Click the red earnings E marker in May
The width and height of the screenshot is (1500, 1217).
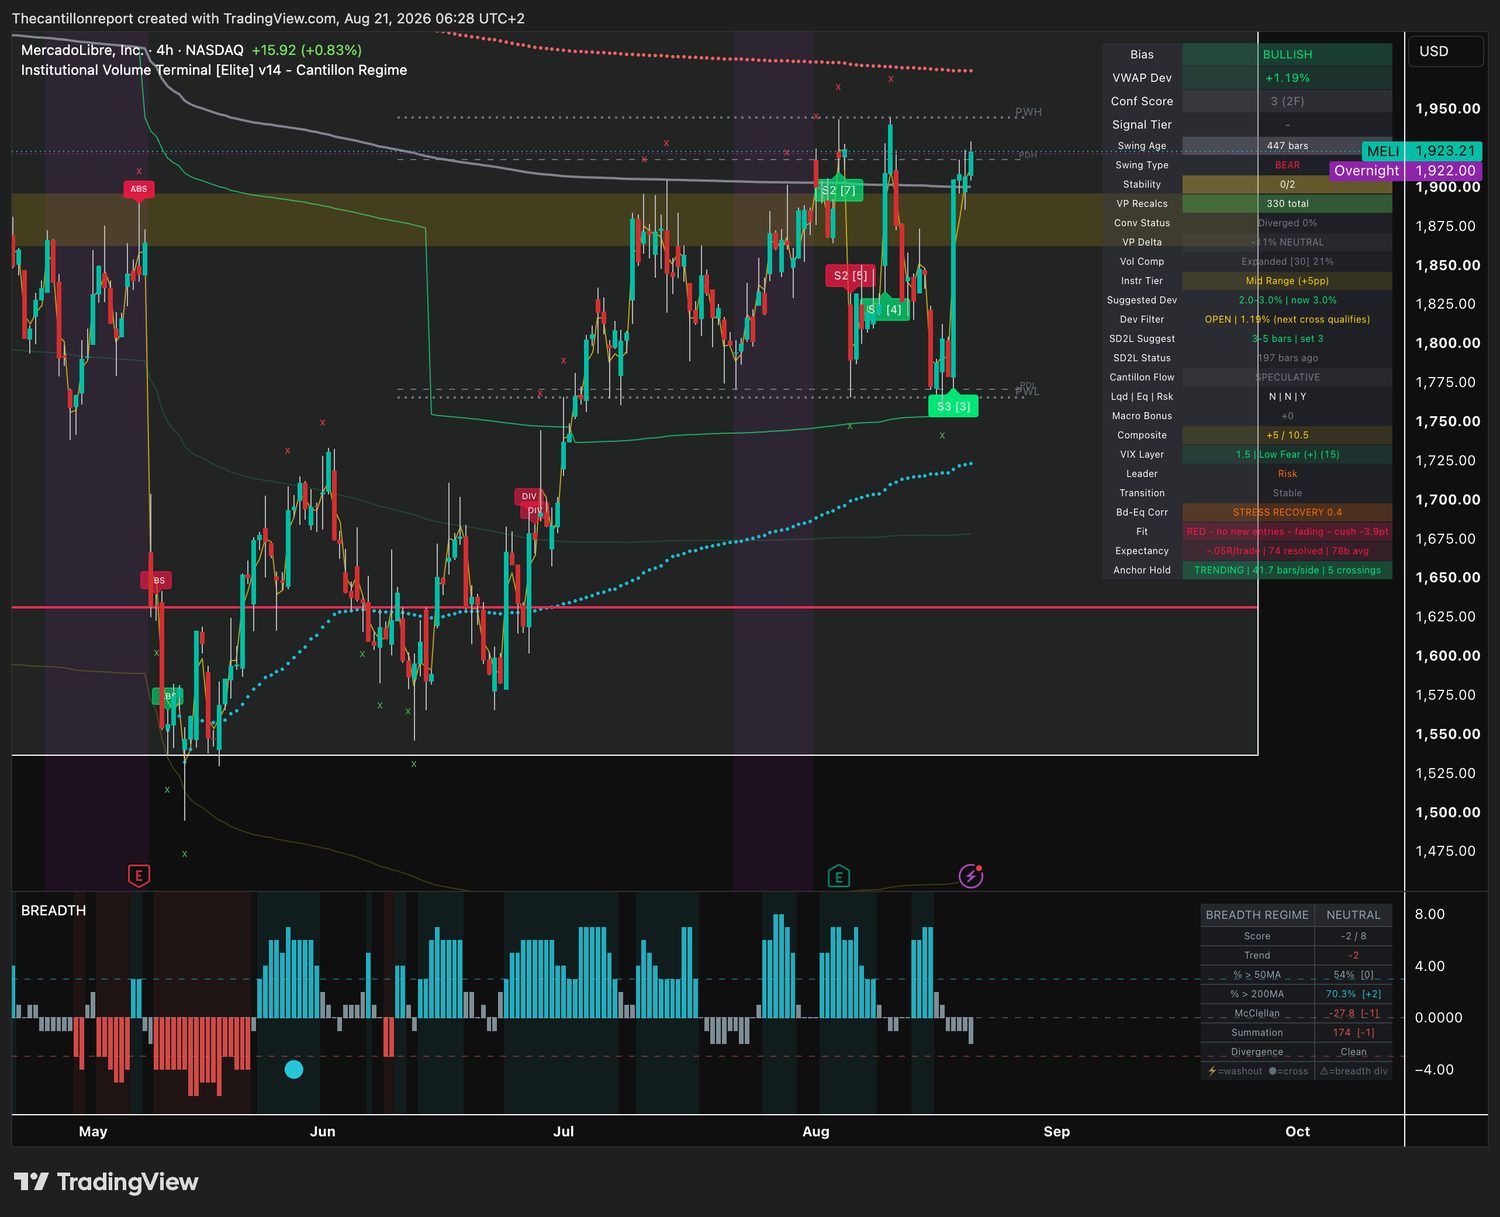coord(139,877)
